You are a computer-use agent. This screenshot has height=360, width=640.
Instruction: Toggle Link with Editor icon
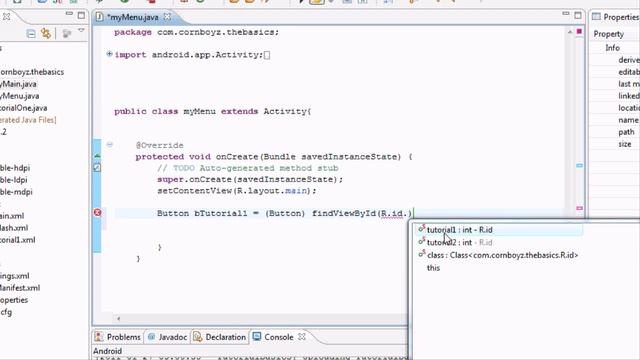point(46,33)
